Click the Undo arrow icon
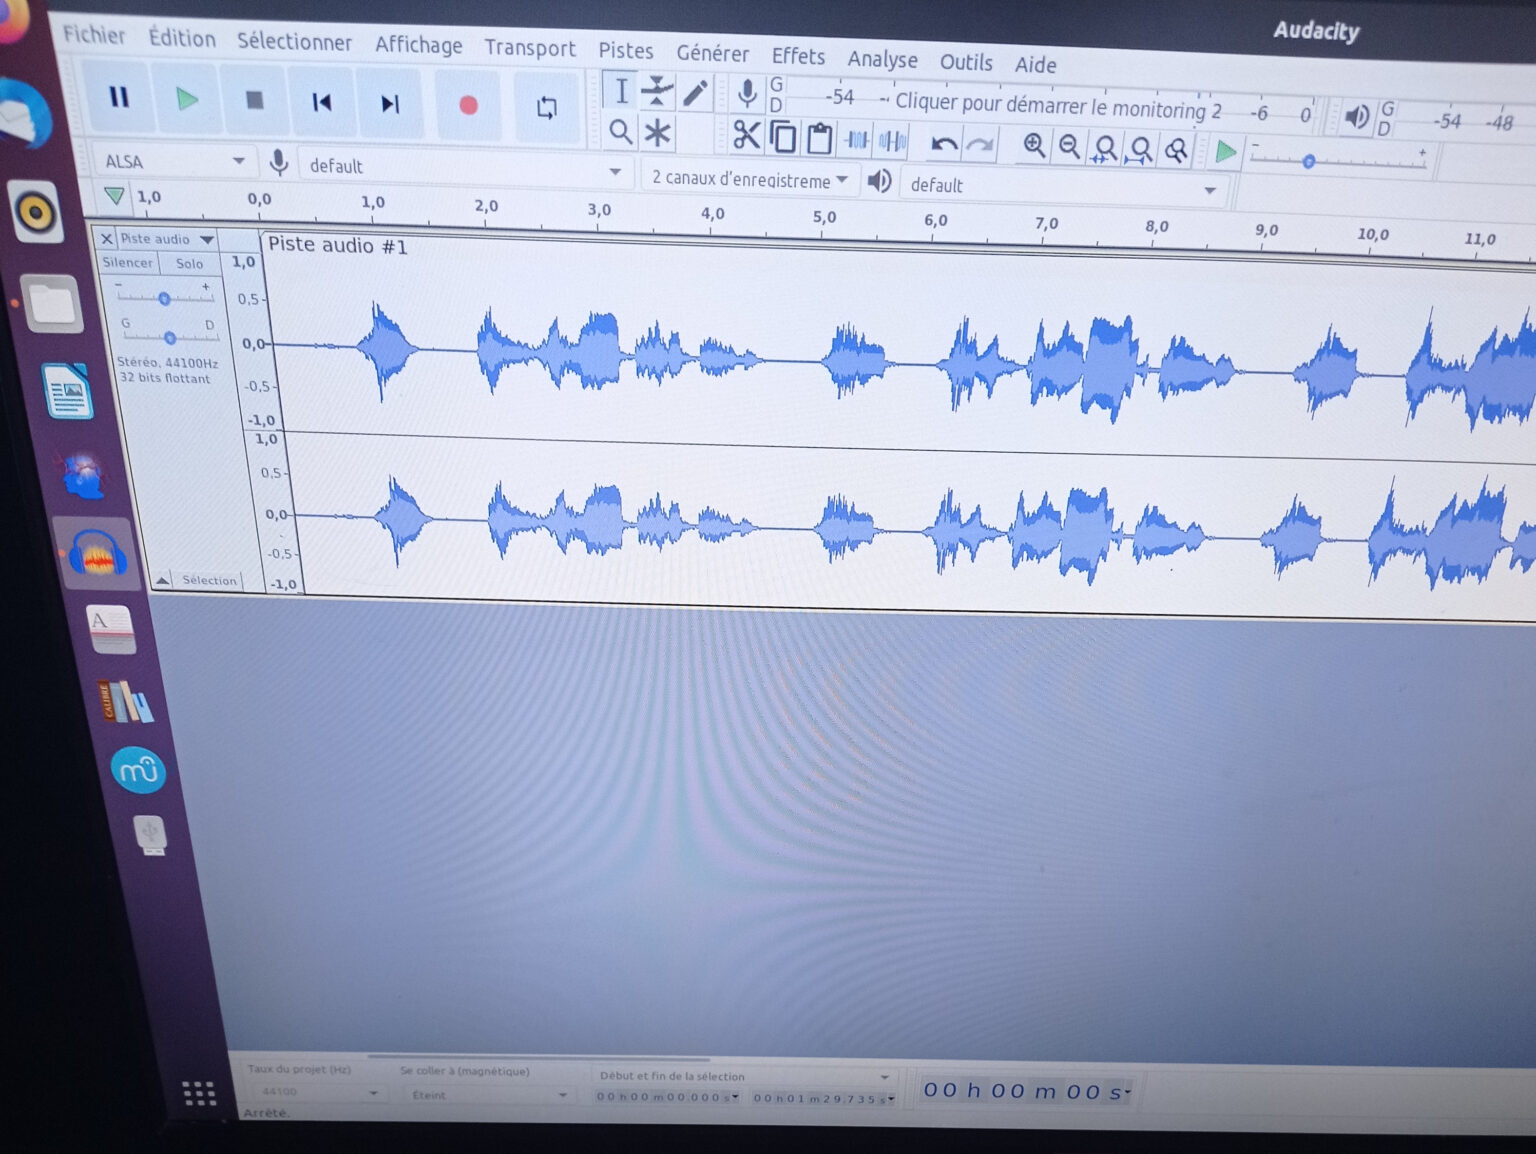Viewport: 1536px width, 1154px height. click(943, 145)
